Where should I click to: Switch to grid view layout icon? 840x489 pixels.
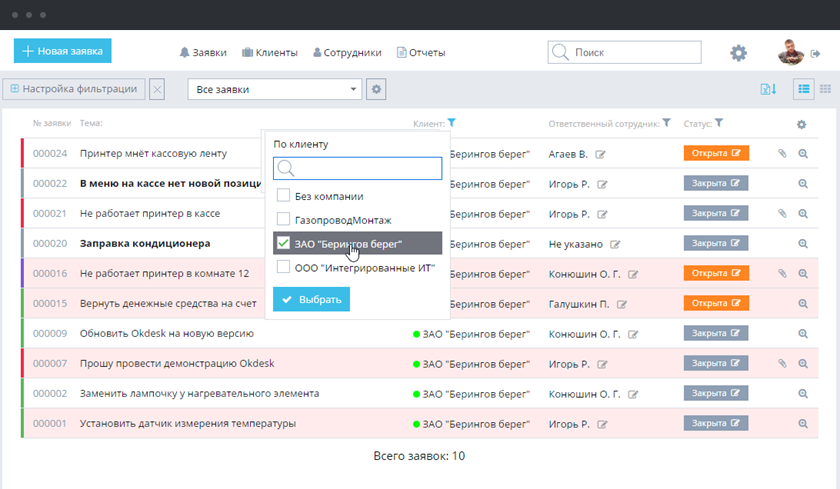[x=826, y=89]
